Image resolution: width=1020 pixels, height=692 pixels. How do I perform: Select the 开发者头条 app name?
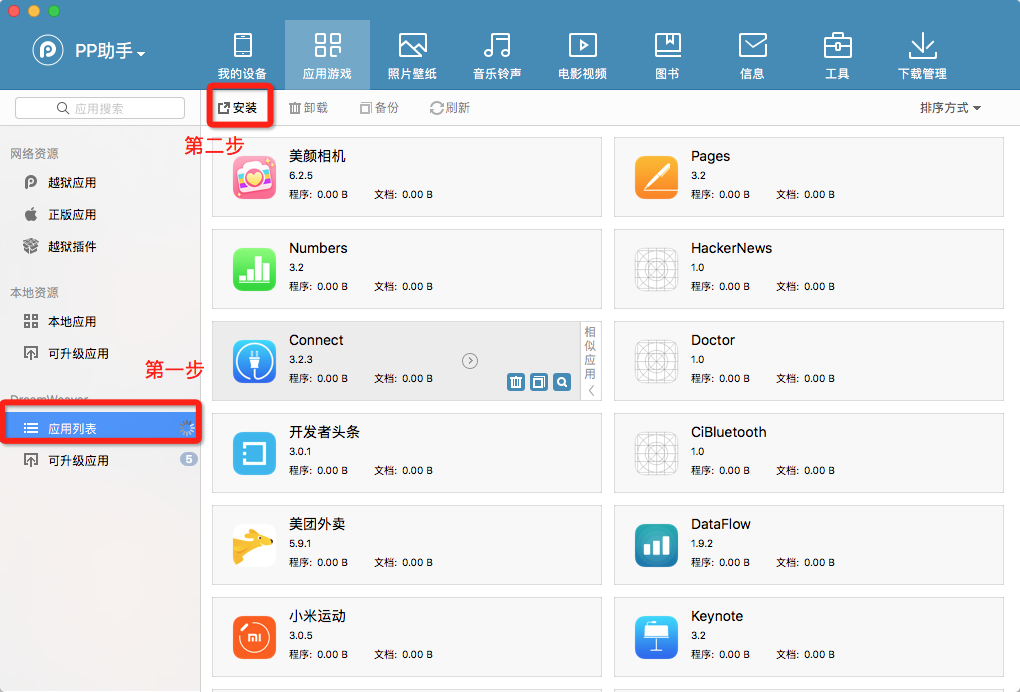(x=324, y=432)
